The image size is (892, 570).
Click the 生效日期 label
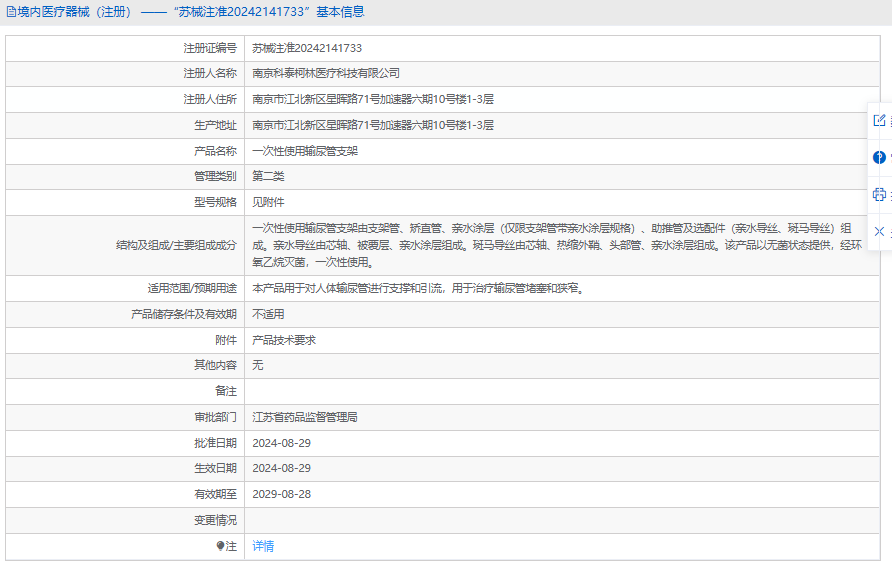[215, 468]
